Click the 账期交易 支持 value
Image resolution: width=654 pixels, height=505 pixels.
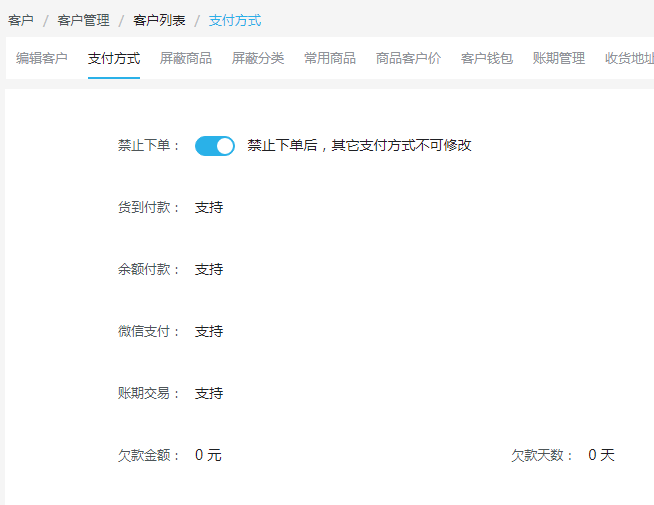209,393
